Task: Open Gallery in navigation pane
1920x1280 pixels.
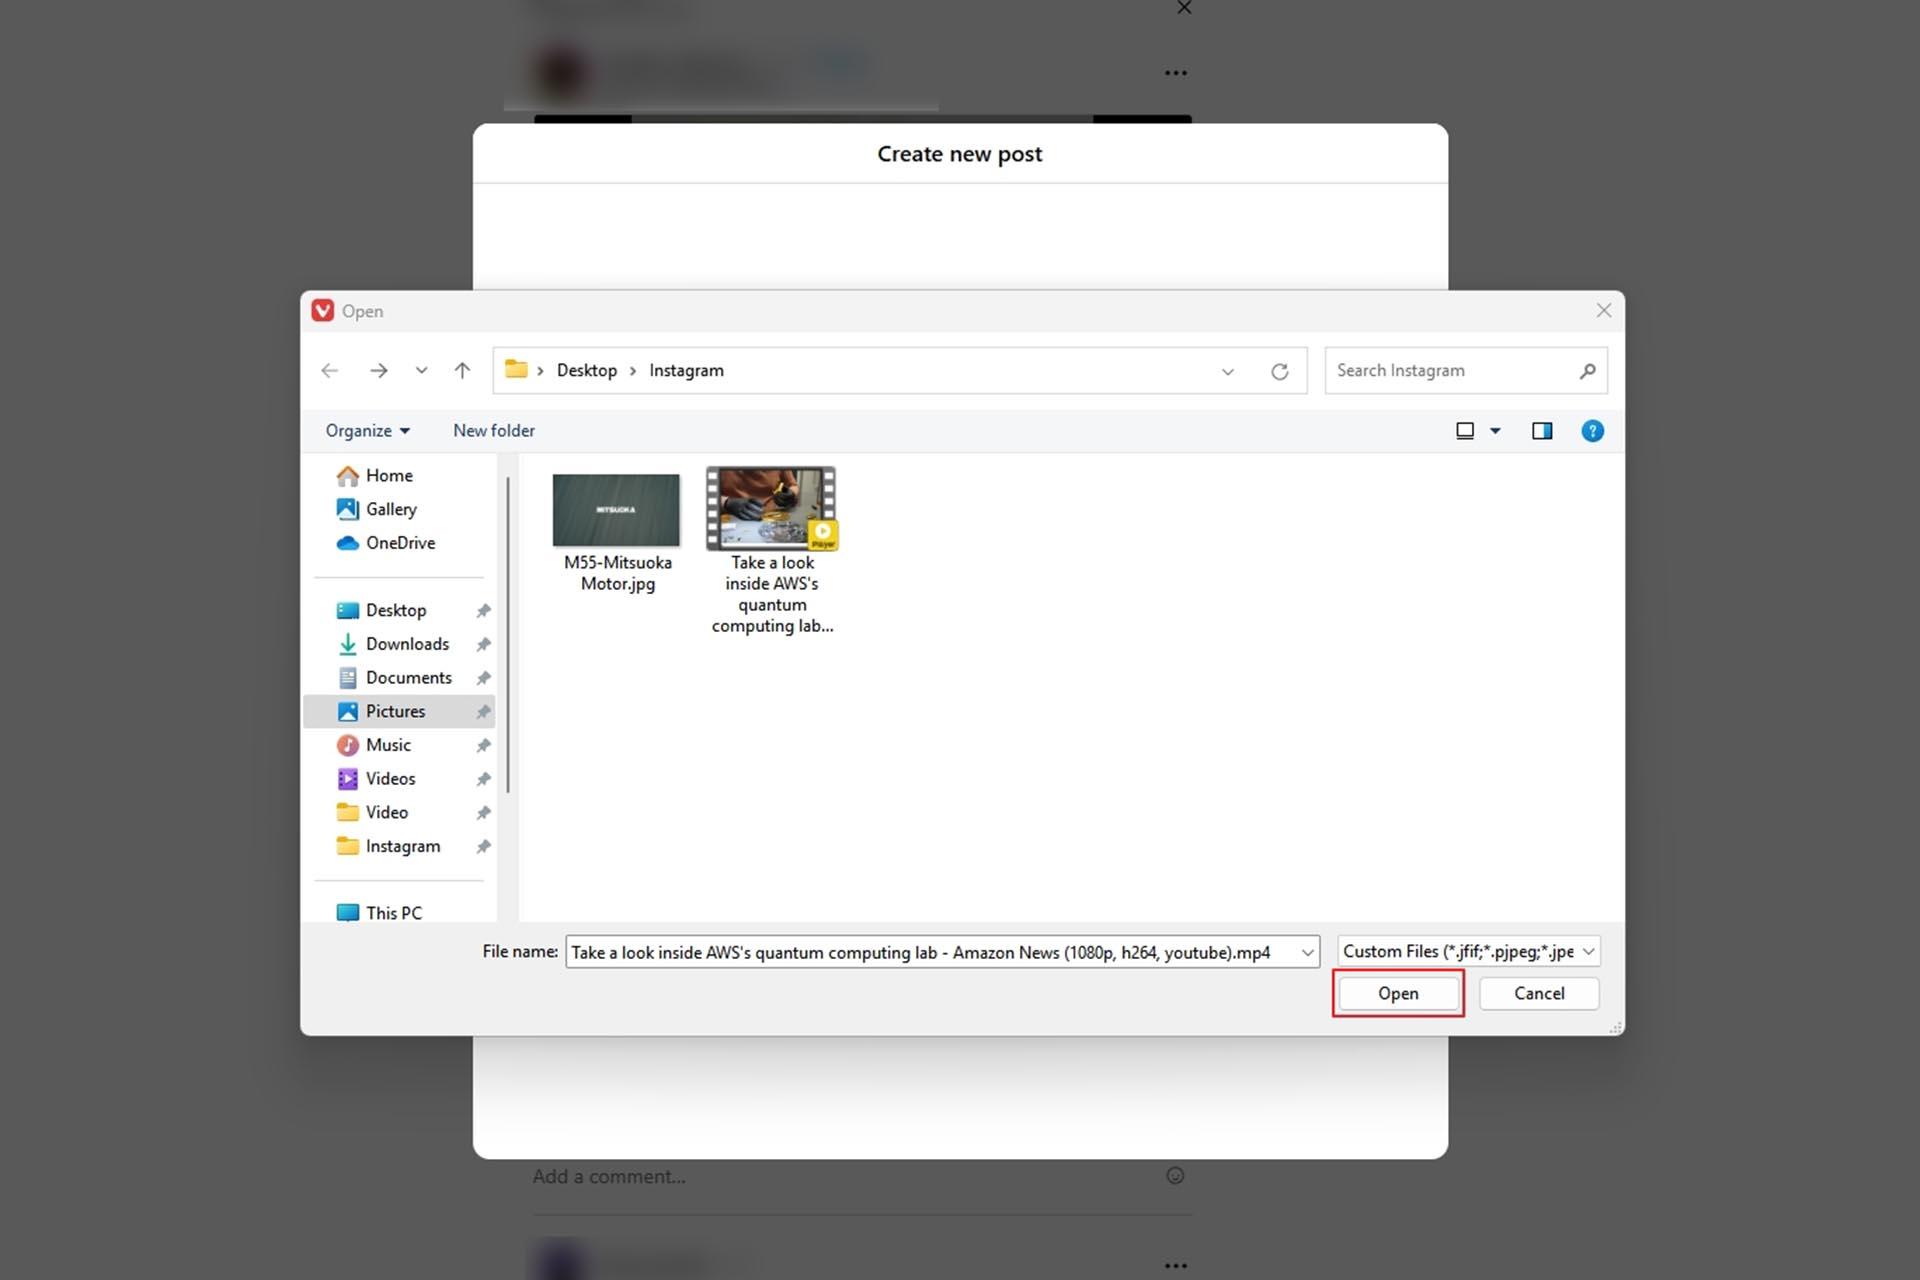Action: 391,509
